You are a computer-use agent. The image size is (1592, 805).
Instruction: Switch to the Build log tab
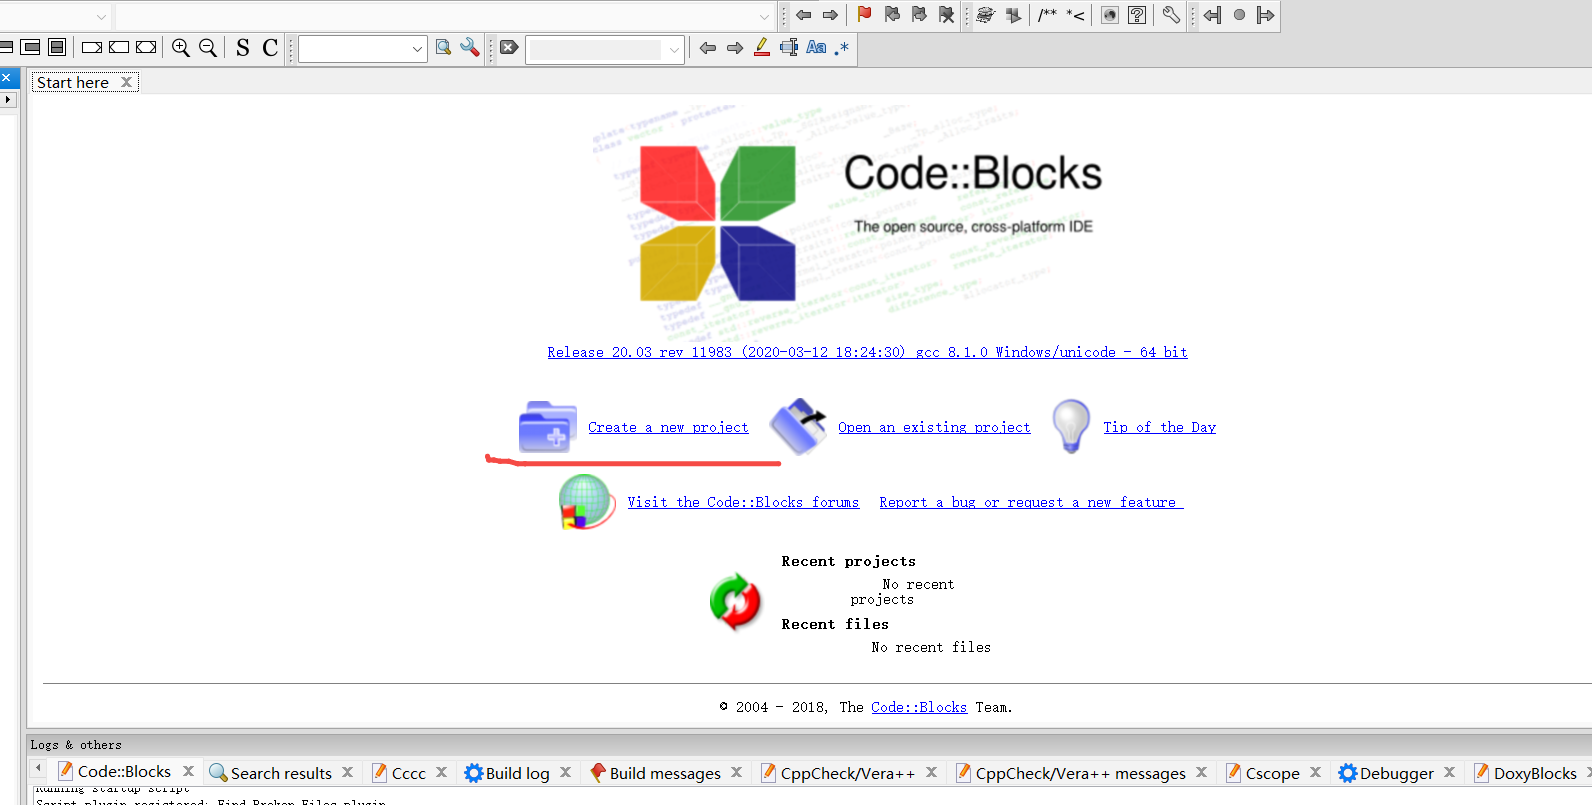click(x=517, y=773)
